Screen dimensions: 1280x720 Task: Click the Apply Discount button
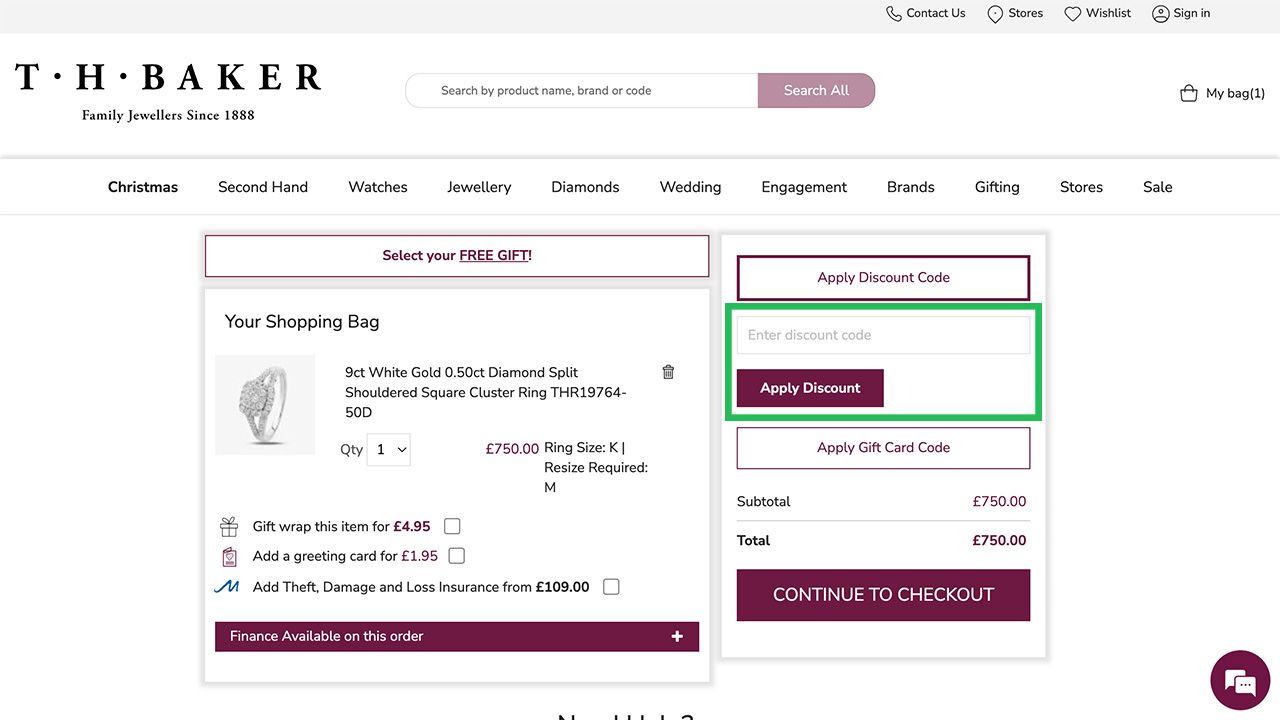tap(810, 388)
